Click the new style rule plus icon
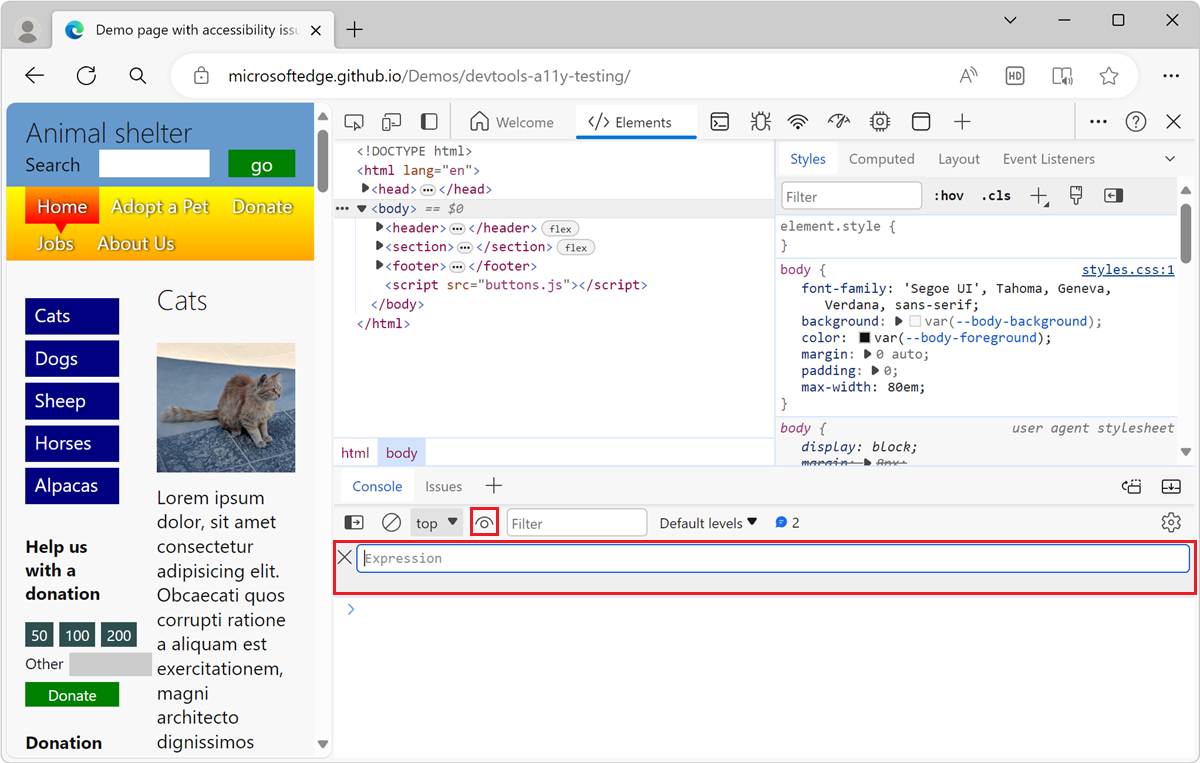The height and width of the screenshot is (763, 1200). pos(1038,196)
